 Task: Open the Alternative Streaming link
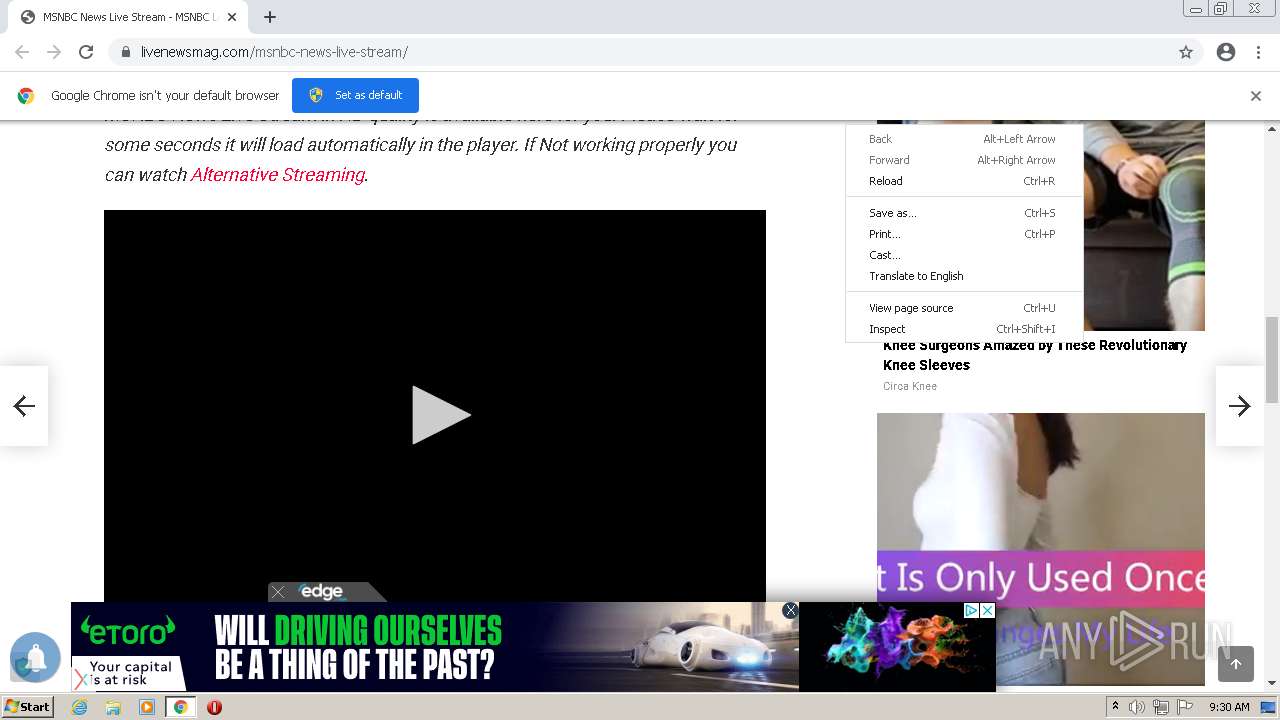pos(277,174)
